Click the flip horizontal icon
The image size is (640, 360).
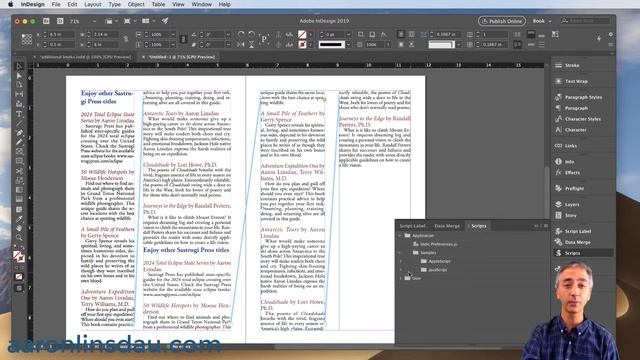pyautogui.click(x=241, y=44)
